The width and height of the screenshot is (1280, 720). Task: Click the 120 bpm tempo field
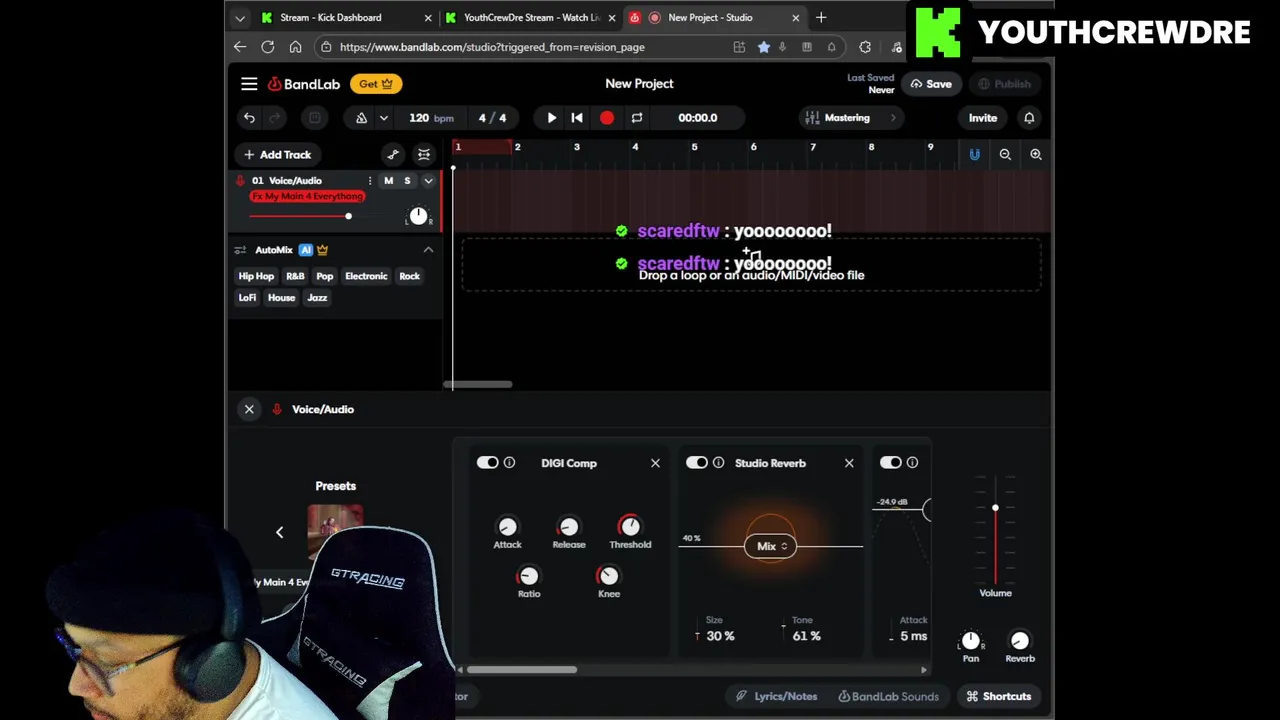coord(430,118)
